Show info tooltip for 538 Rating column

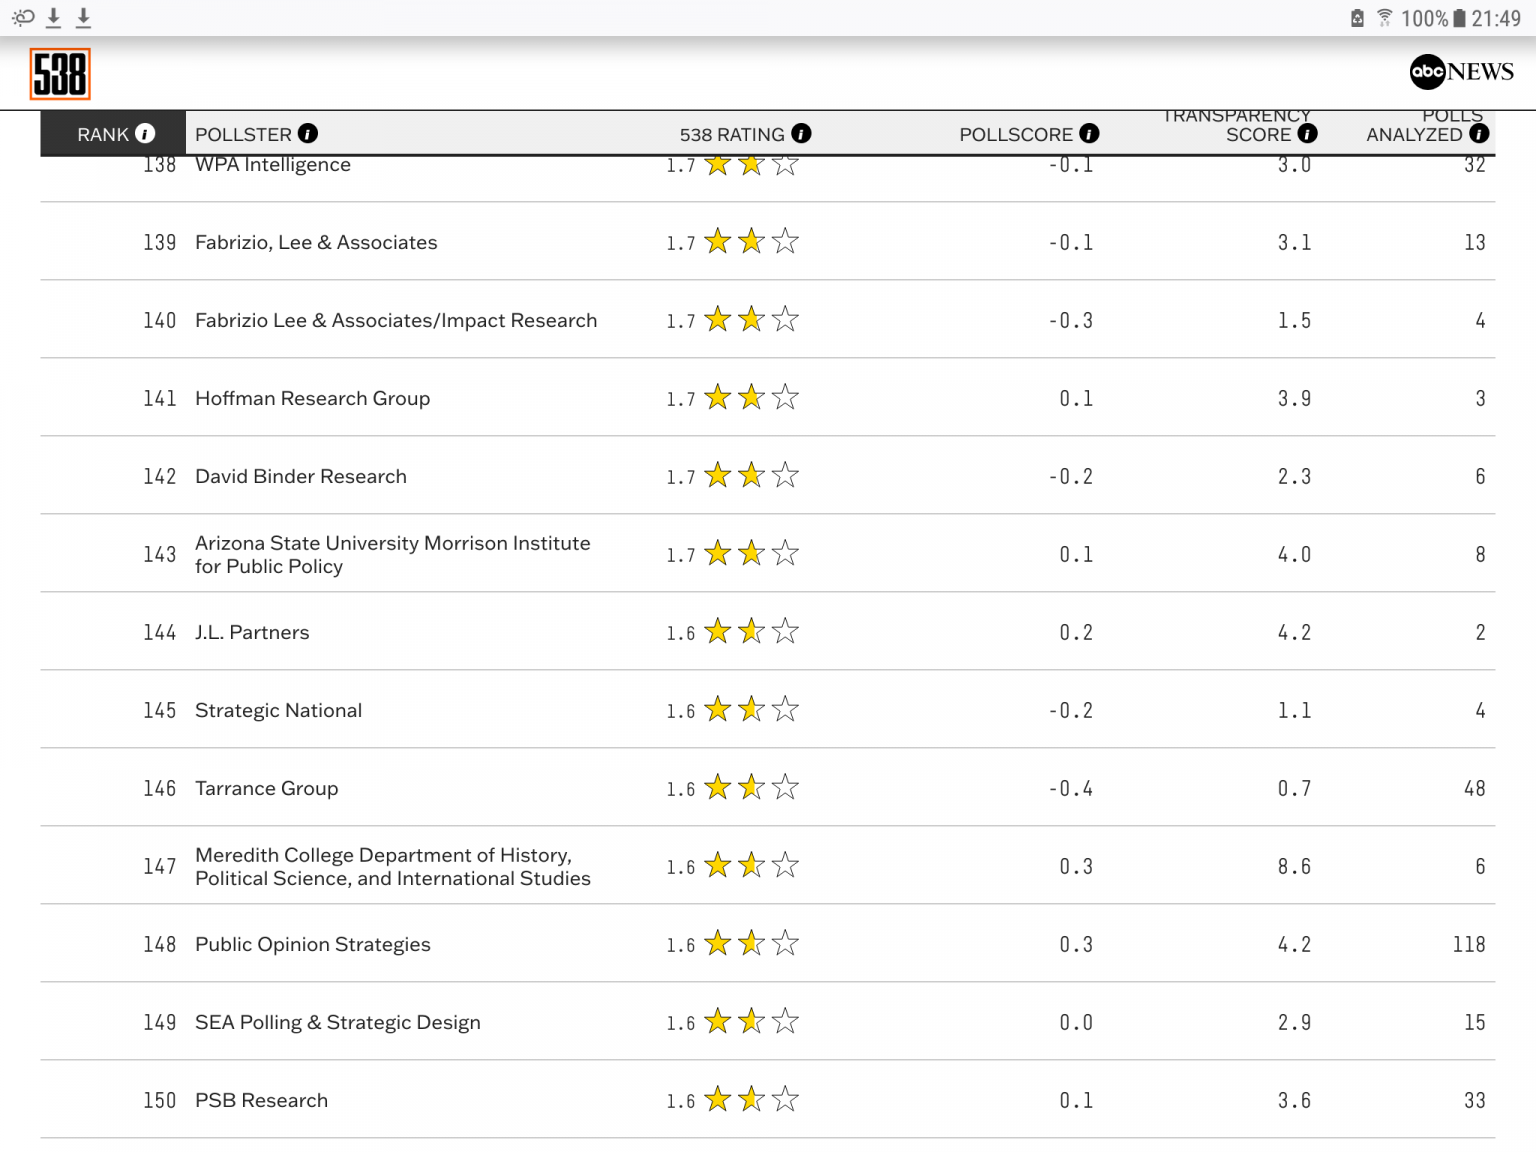801,133
